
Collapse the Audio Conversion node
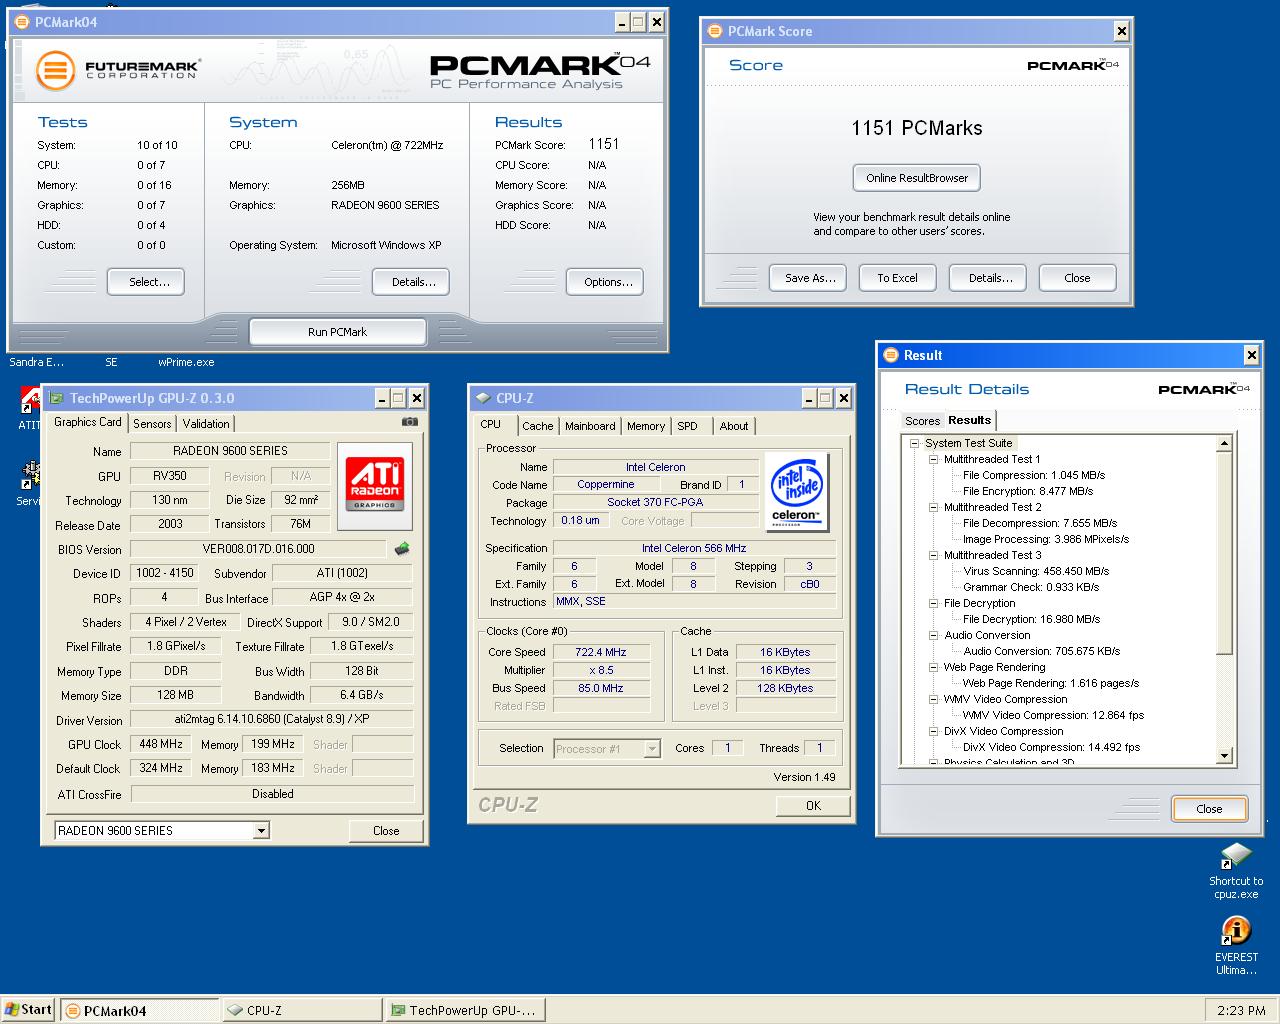[933, 635]
